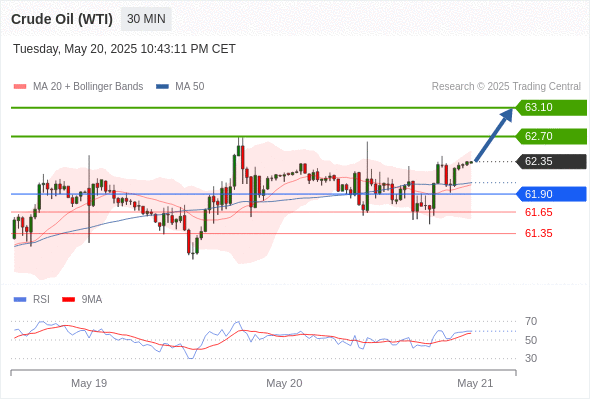The height and width of the screenshot is (400, 590).
Task: Click the blue RSI legend marker
Action: [20, 300]
